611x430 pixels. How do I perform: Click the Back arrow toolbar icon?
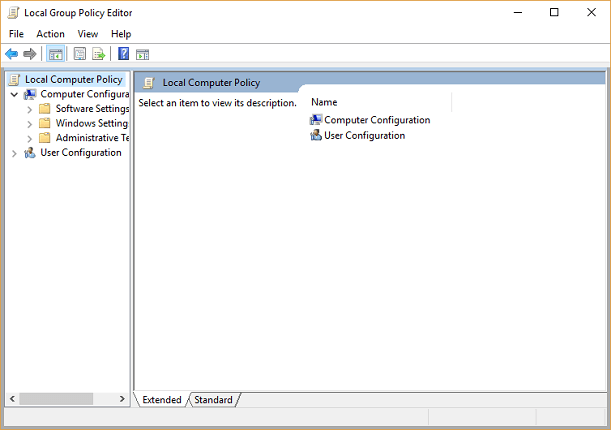pos(11,54)
